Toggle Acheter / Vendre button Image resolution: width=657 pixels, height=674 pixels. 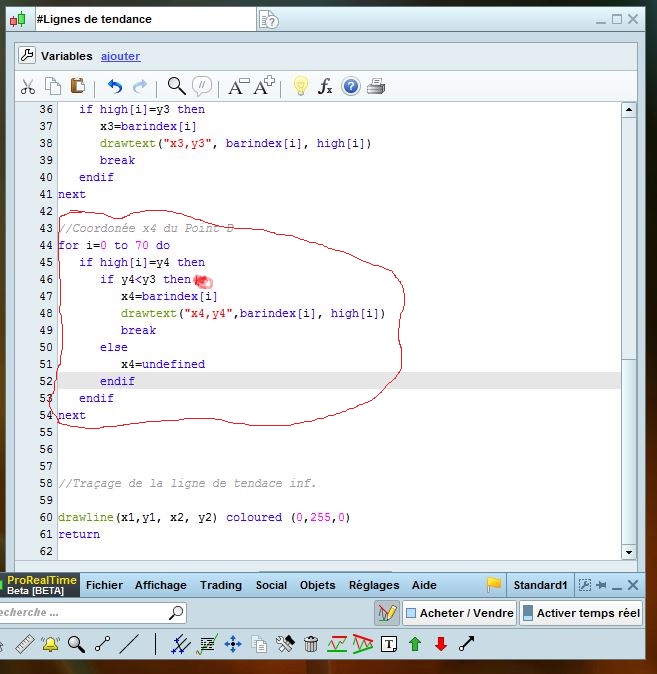(459, 613)
